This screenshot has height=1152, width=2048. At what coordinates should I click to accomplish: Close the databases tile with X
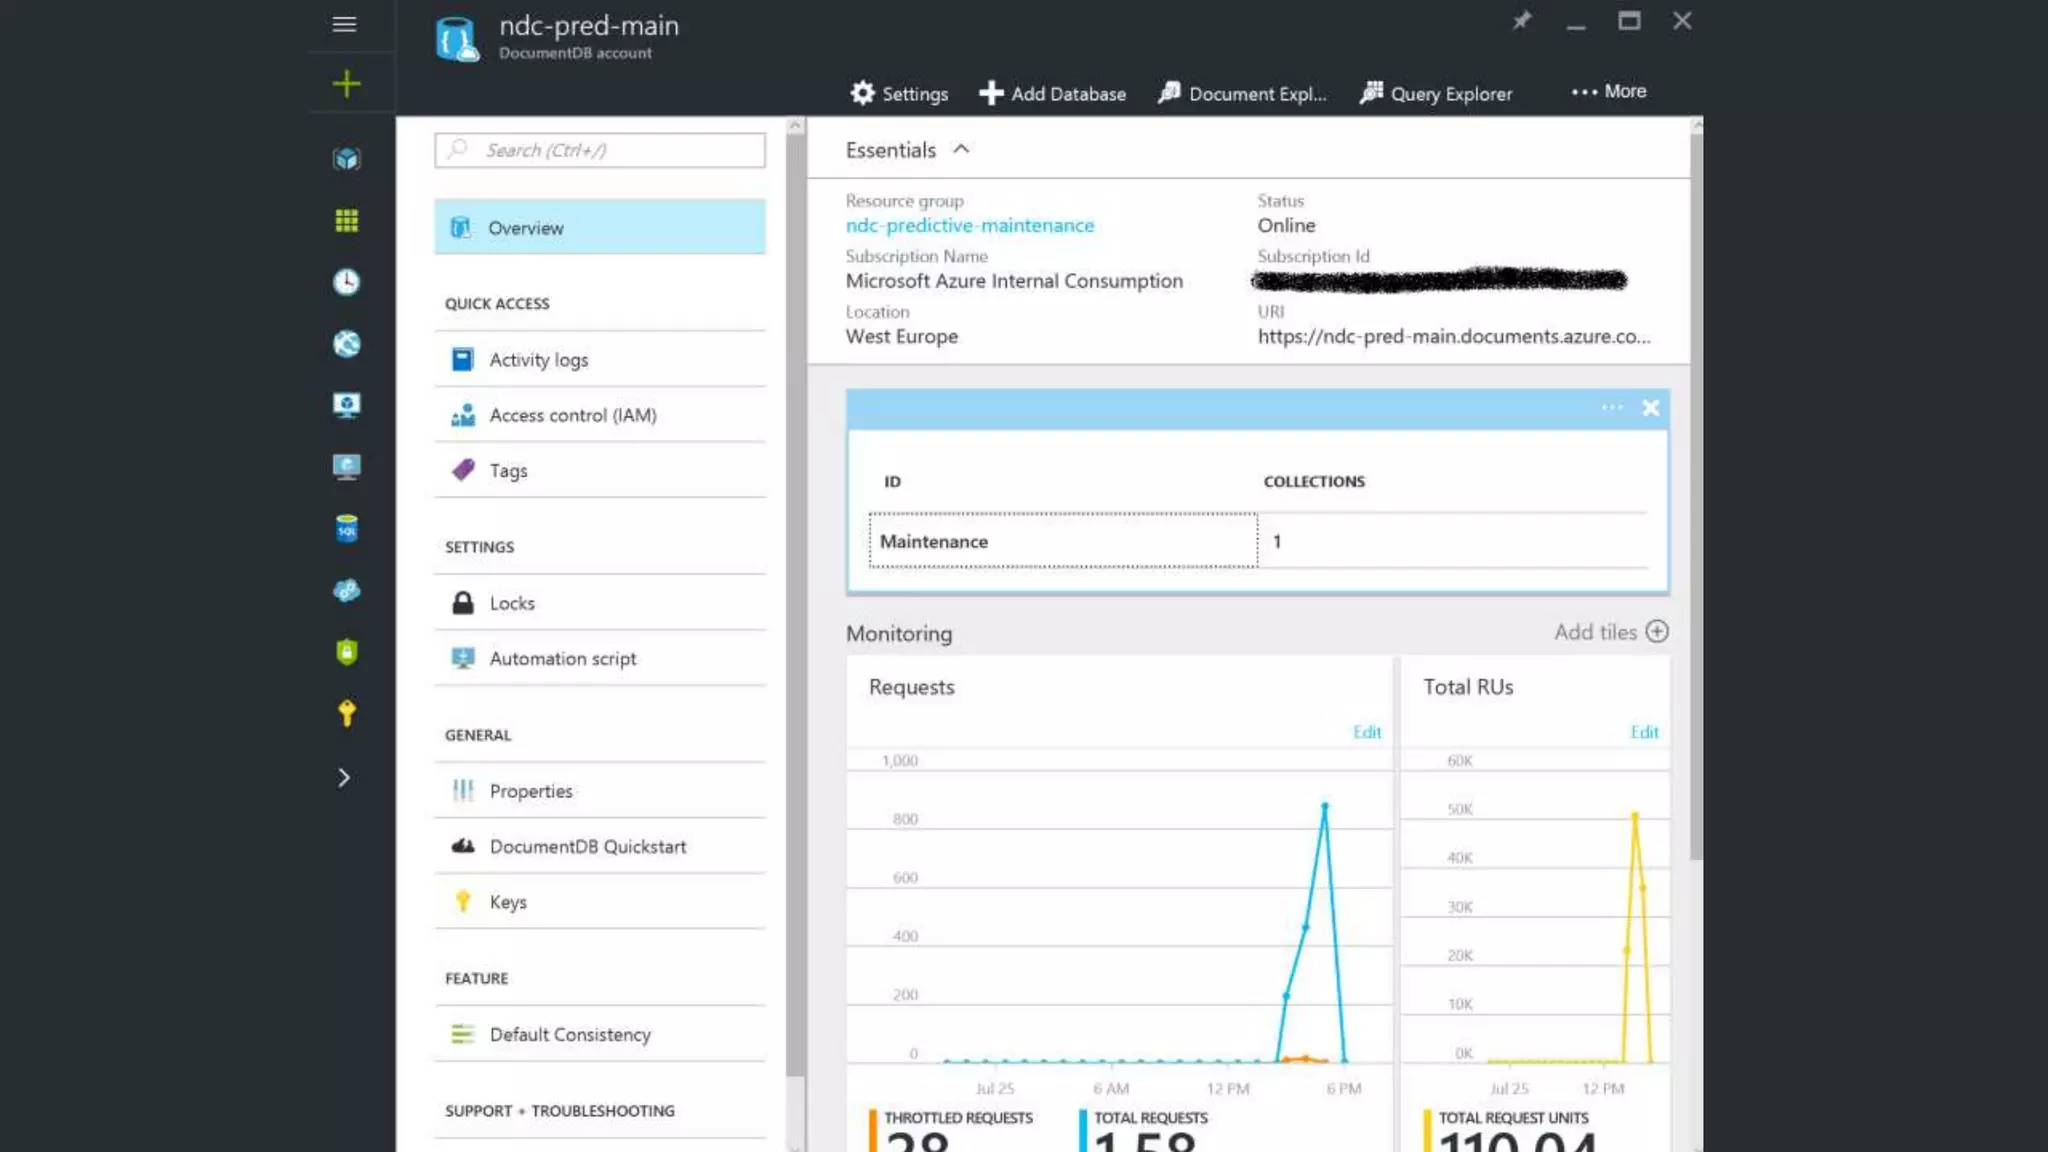point(1650,408)
